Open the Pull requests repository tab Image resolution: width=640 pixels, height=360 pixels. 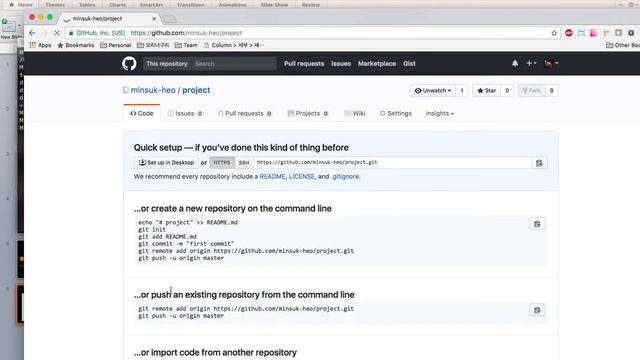pyautogui.click(x=244, y=113)
